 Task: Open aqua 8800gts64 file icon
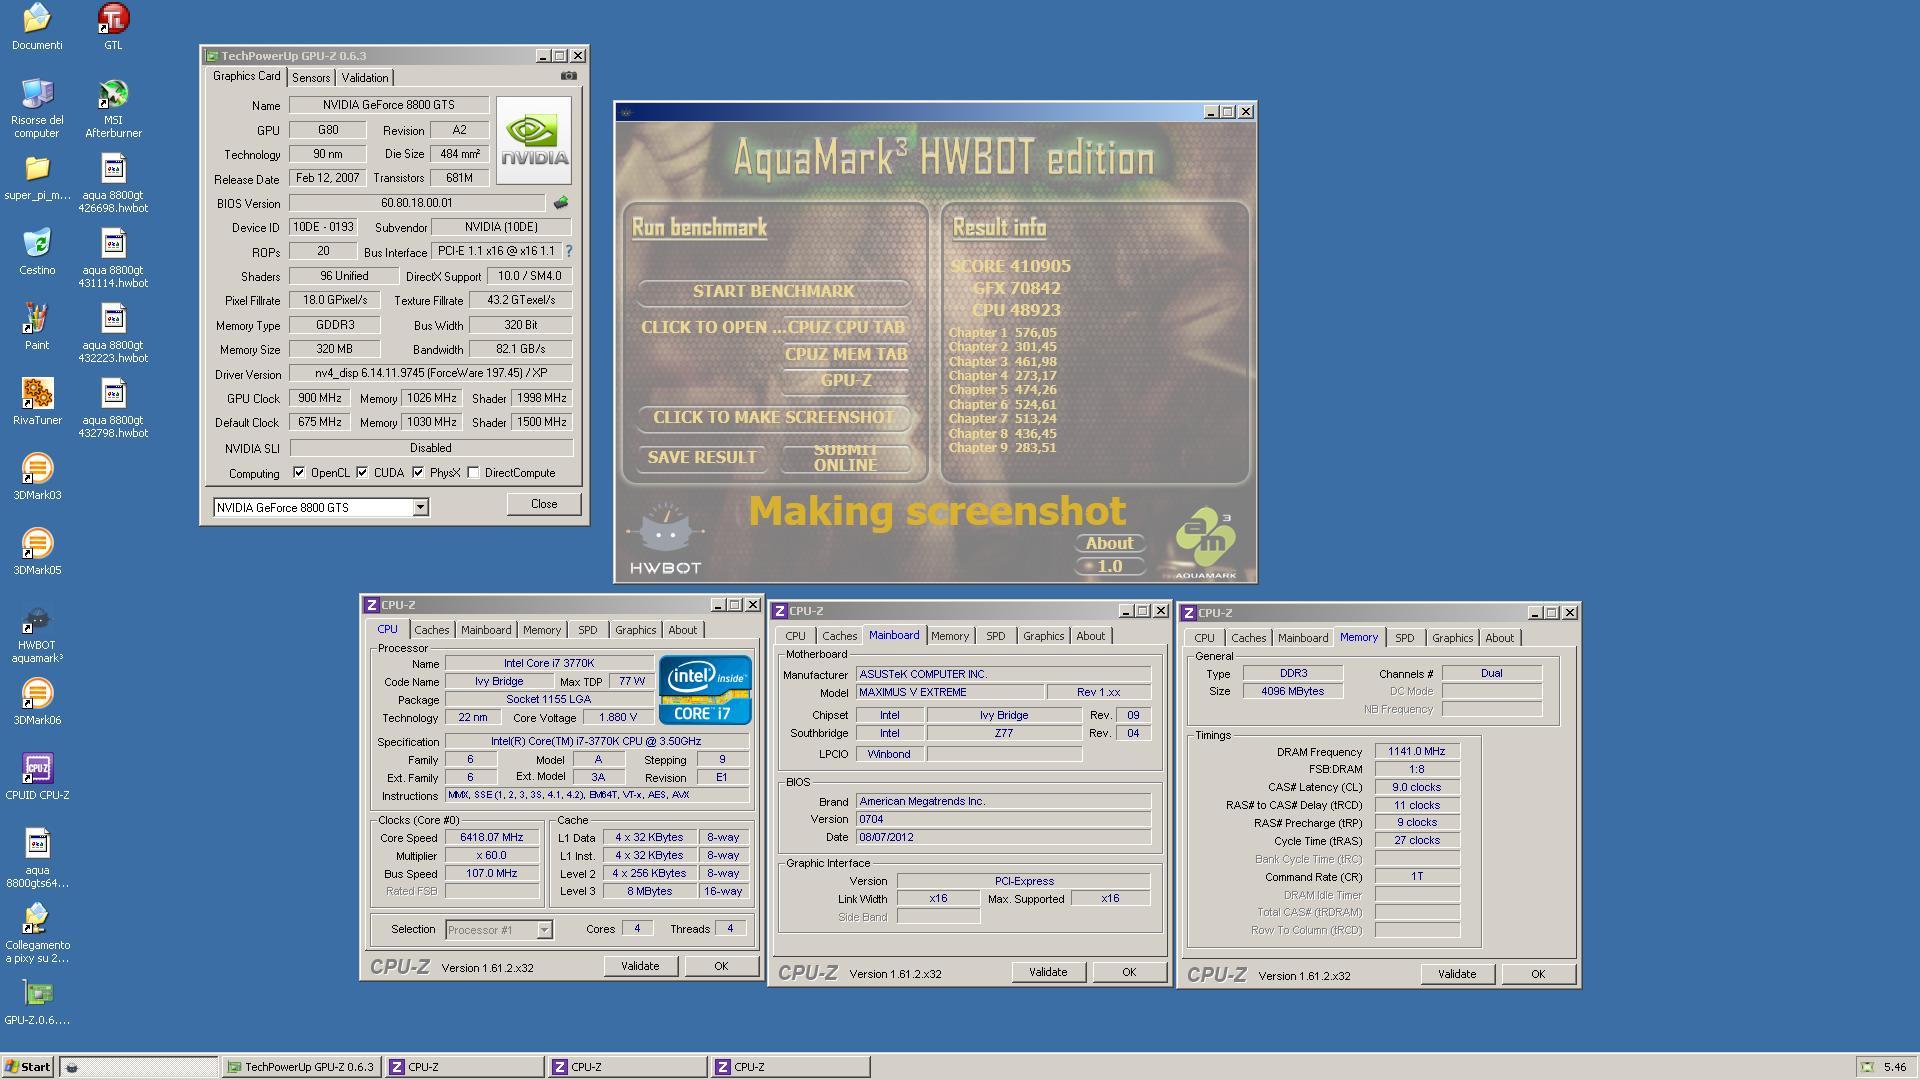(x=37, y=858)
